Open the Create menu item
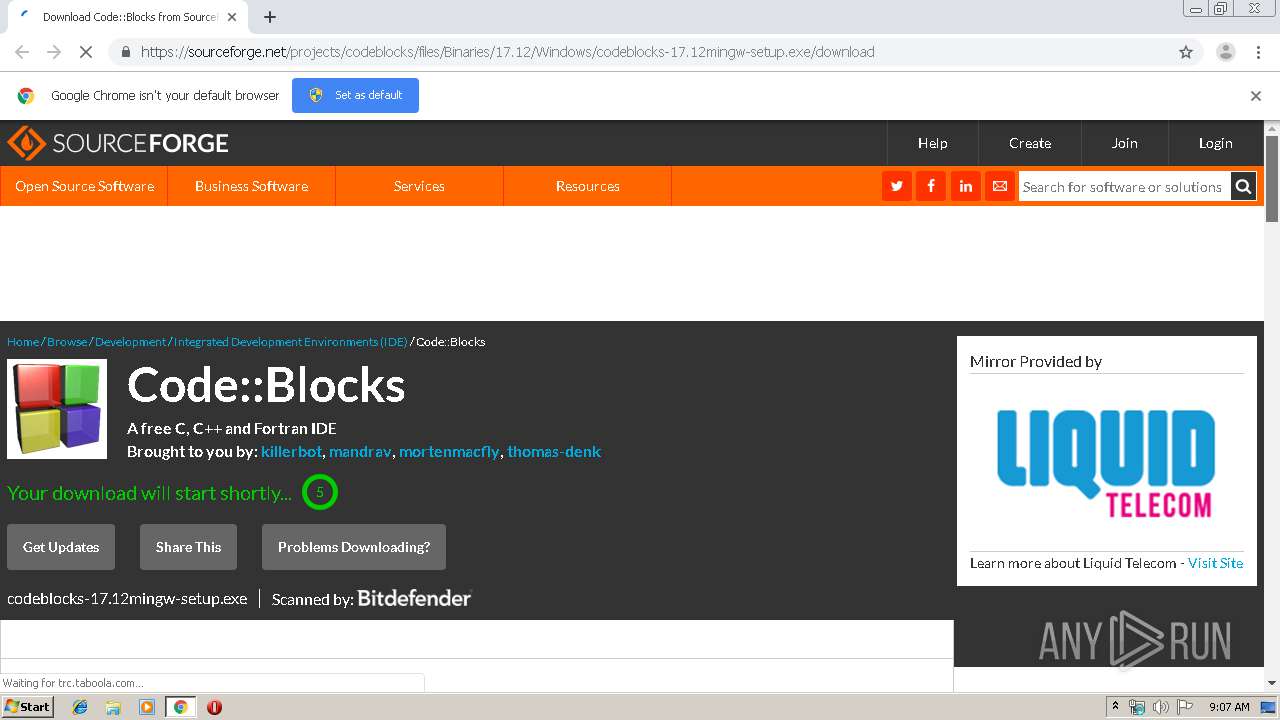The image size is (1280, 720). 1030,143
